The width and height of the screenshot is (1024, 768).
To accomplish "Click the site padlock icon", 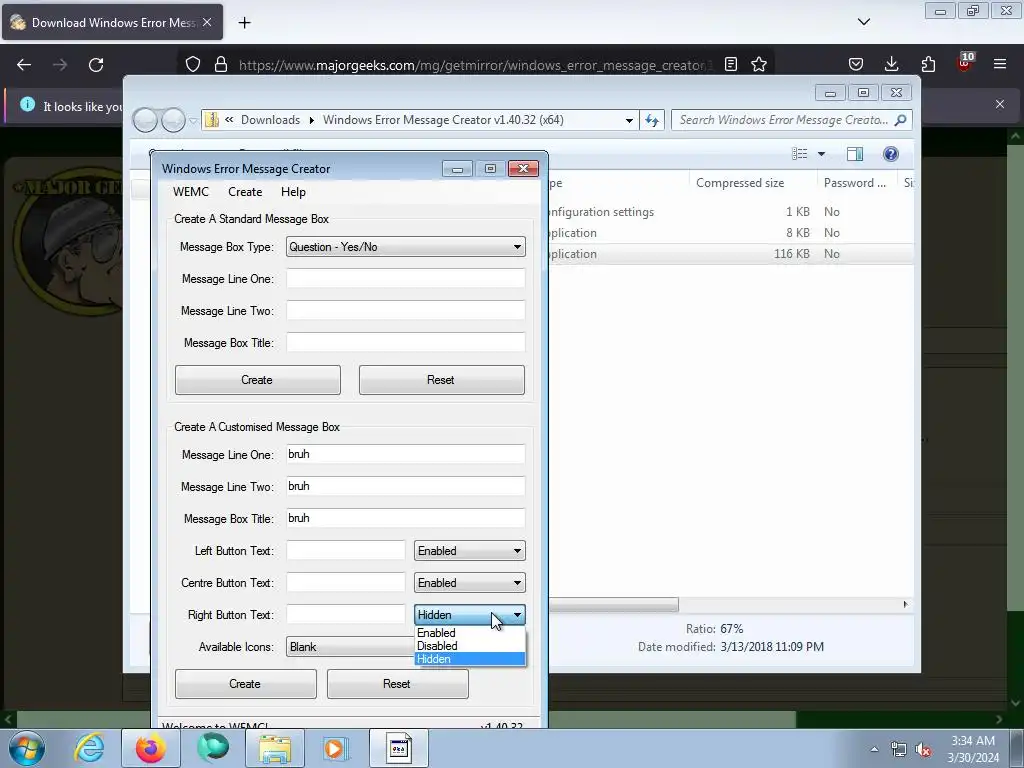I will click(221, 65).
